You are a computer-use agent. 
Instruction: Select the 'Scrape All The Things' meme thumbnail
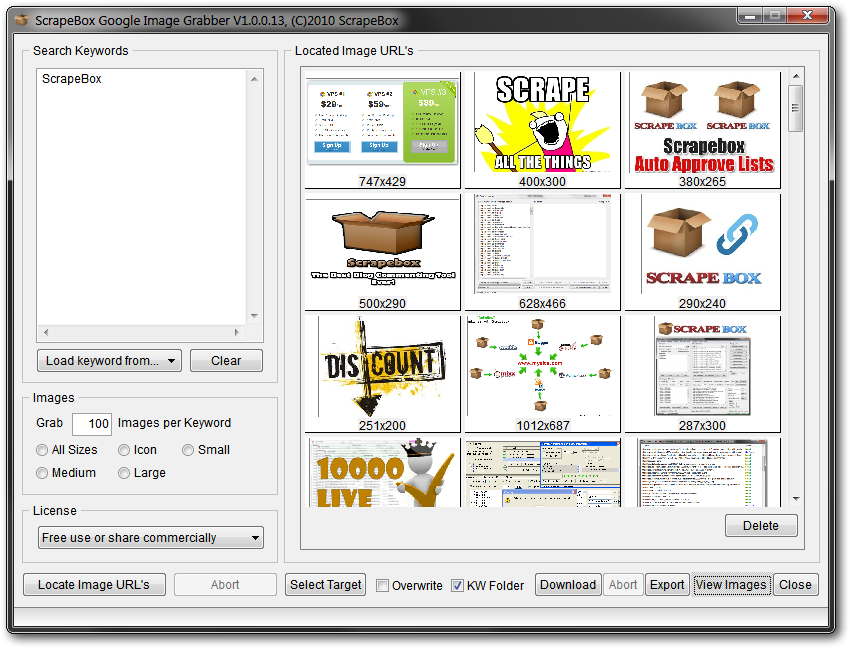pos(542,122)
